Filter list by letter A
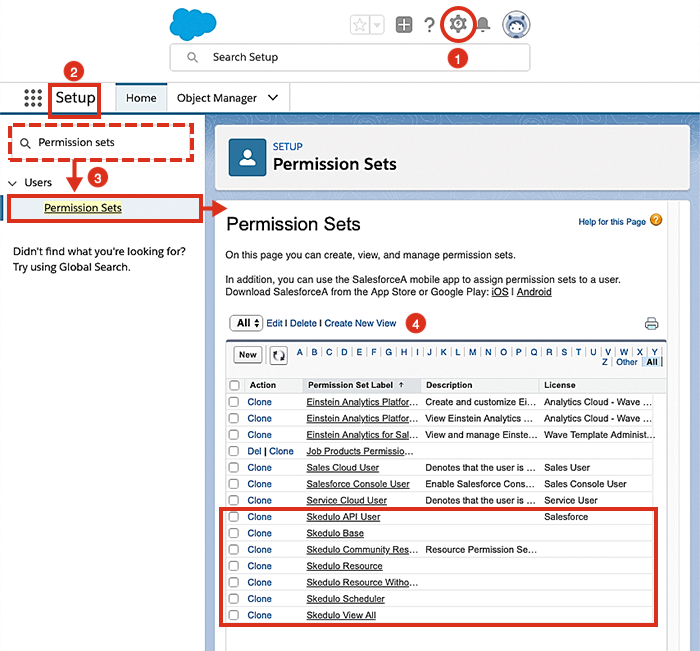Viewport: 700px width, 651px height. 300,352
